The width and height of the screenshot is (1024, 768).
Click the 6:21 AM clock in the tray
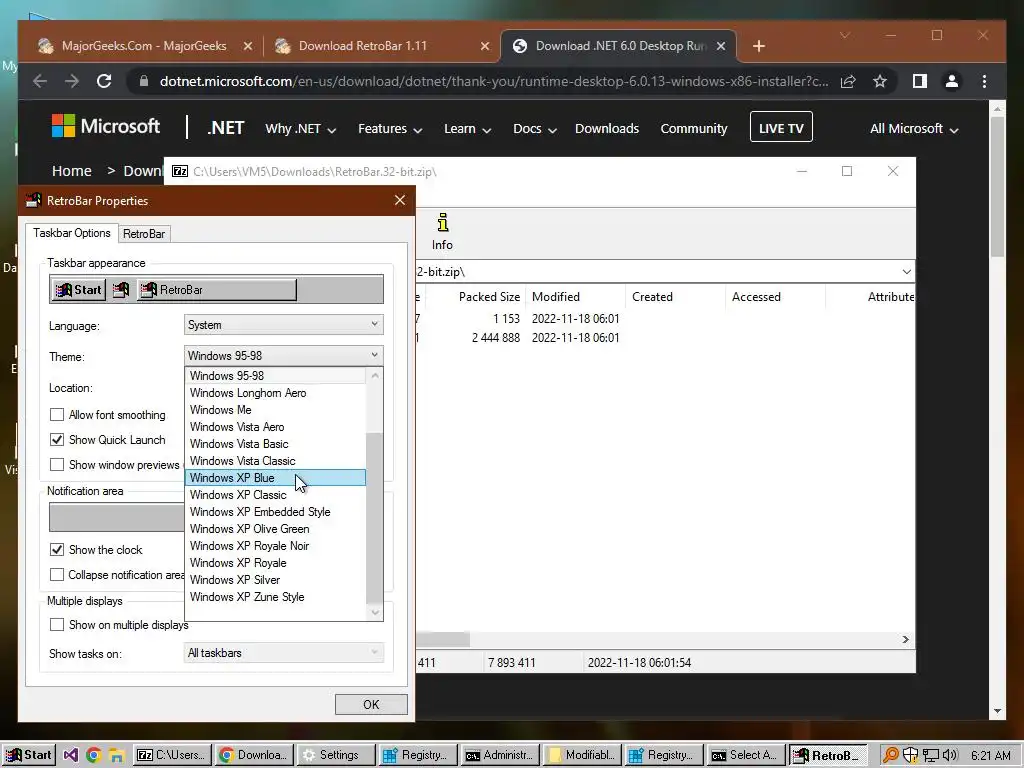(991, 756)
